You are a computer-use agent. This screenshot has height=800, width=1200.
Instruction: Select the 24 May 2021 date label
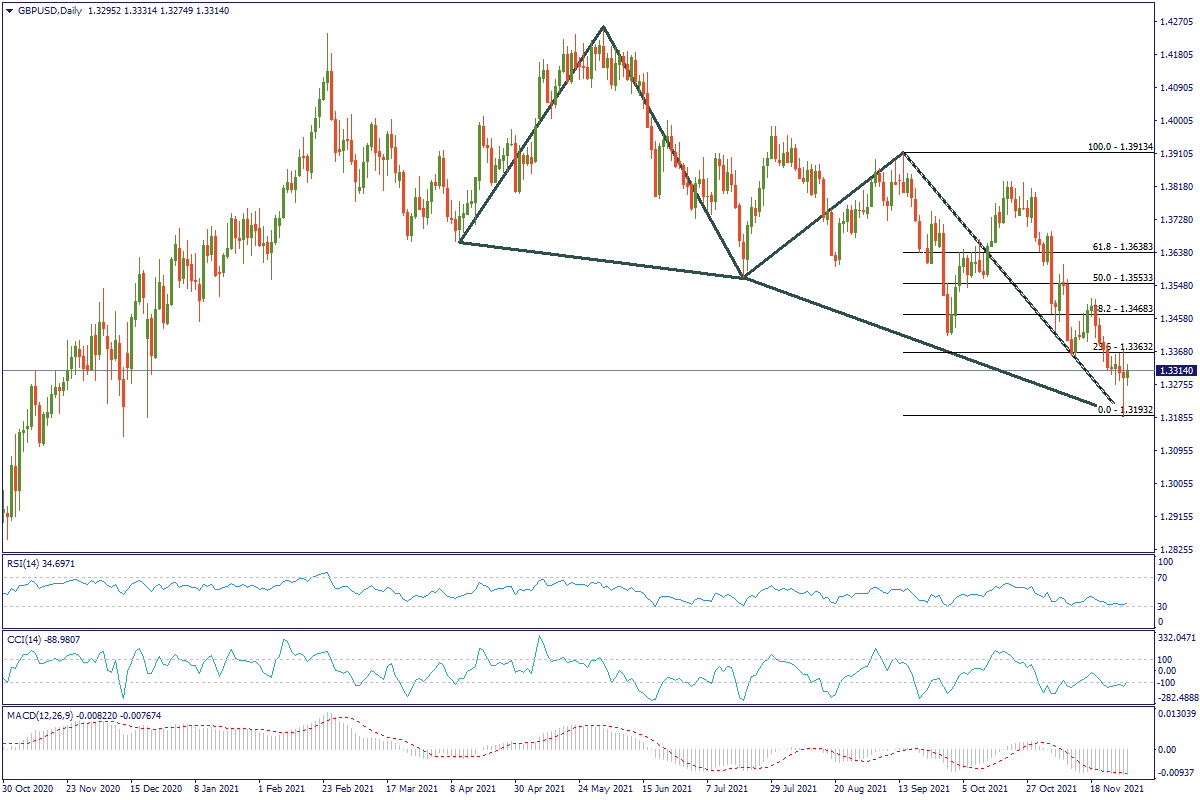(x=604, y=788)
